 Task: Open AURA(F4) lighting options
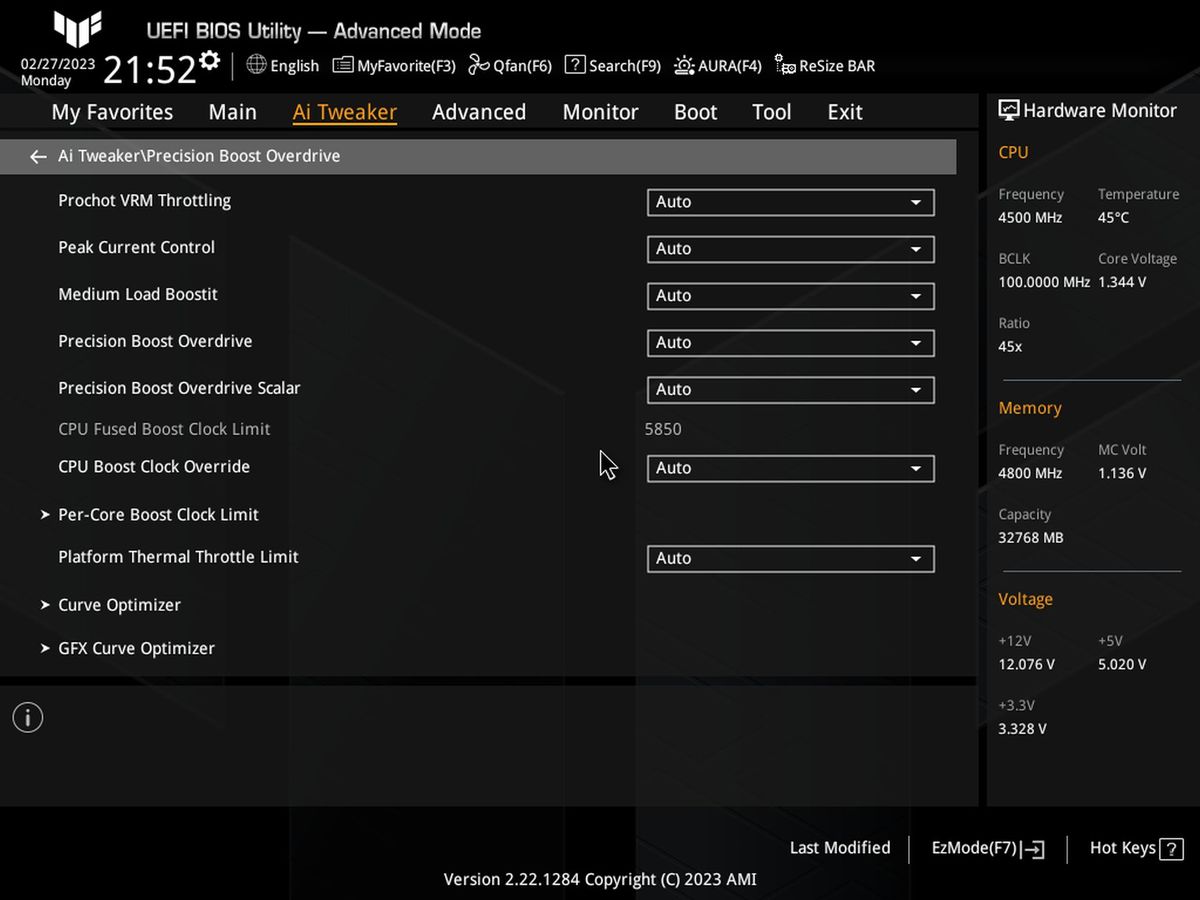(x=718, y=65)
